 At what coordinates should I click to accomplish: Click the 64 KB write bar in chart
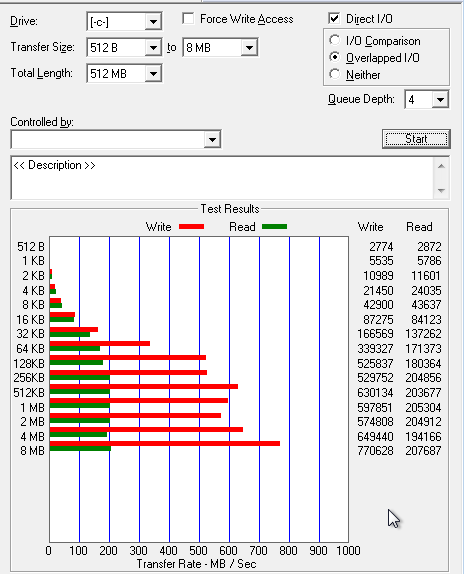coord(100,343)
